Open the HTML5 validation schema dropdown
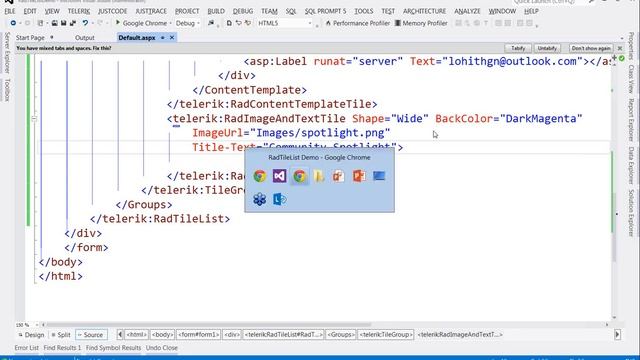Screen dimensions: 640x360 [x=309, y=23]
